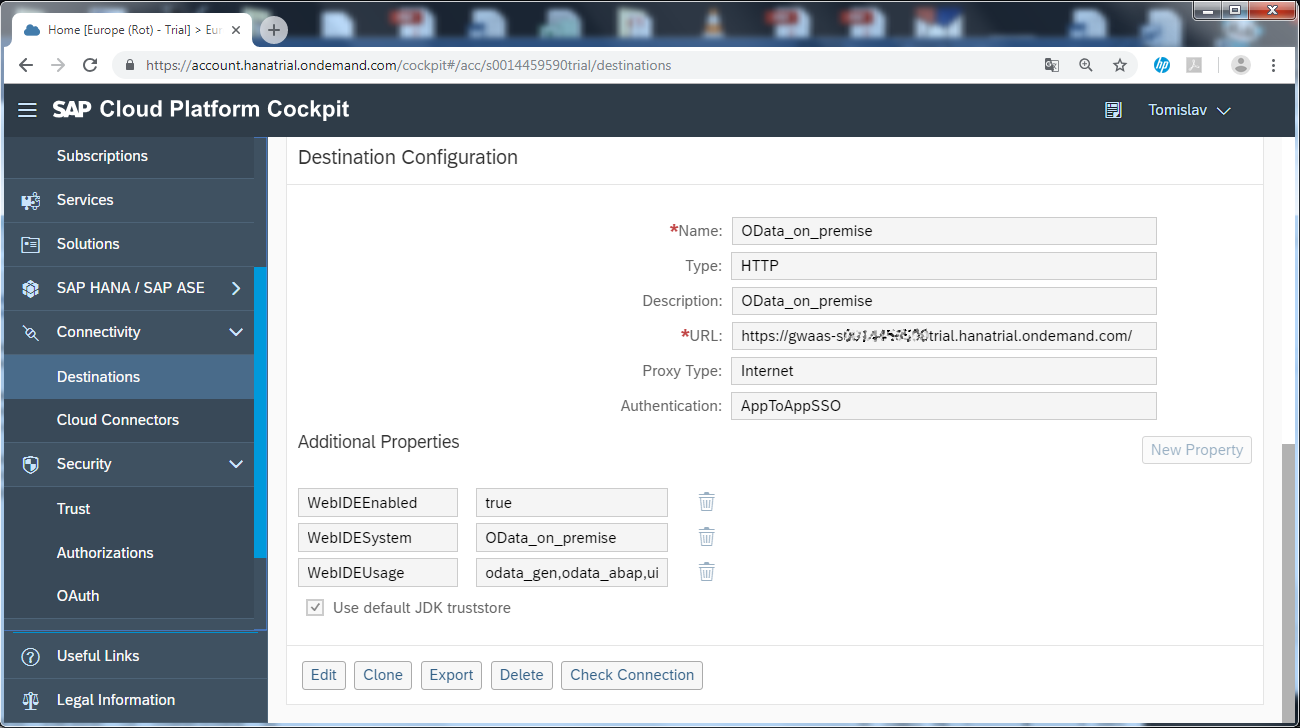Open the Tomislav user dropdown
Viewport: 1300px width, 728px height.
(1189, 110)
